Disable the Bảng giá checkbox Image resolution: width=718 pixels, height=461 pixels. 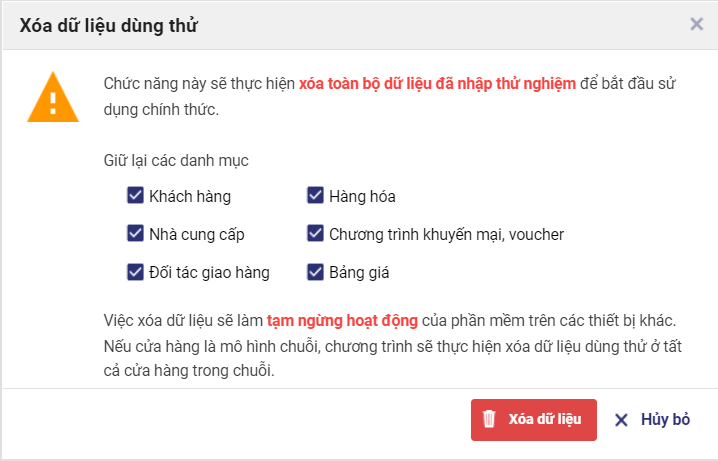click(x=315, y=272)
